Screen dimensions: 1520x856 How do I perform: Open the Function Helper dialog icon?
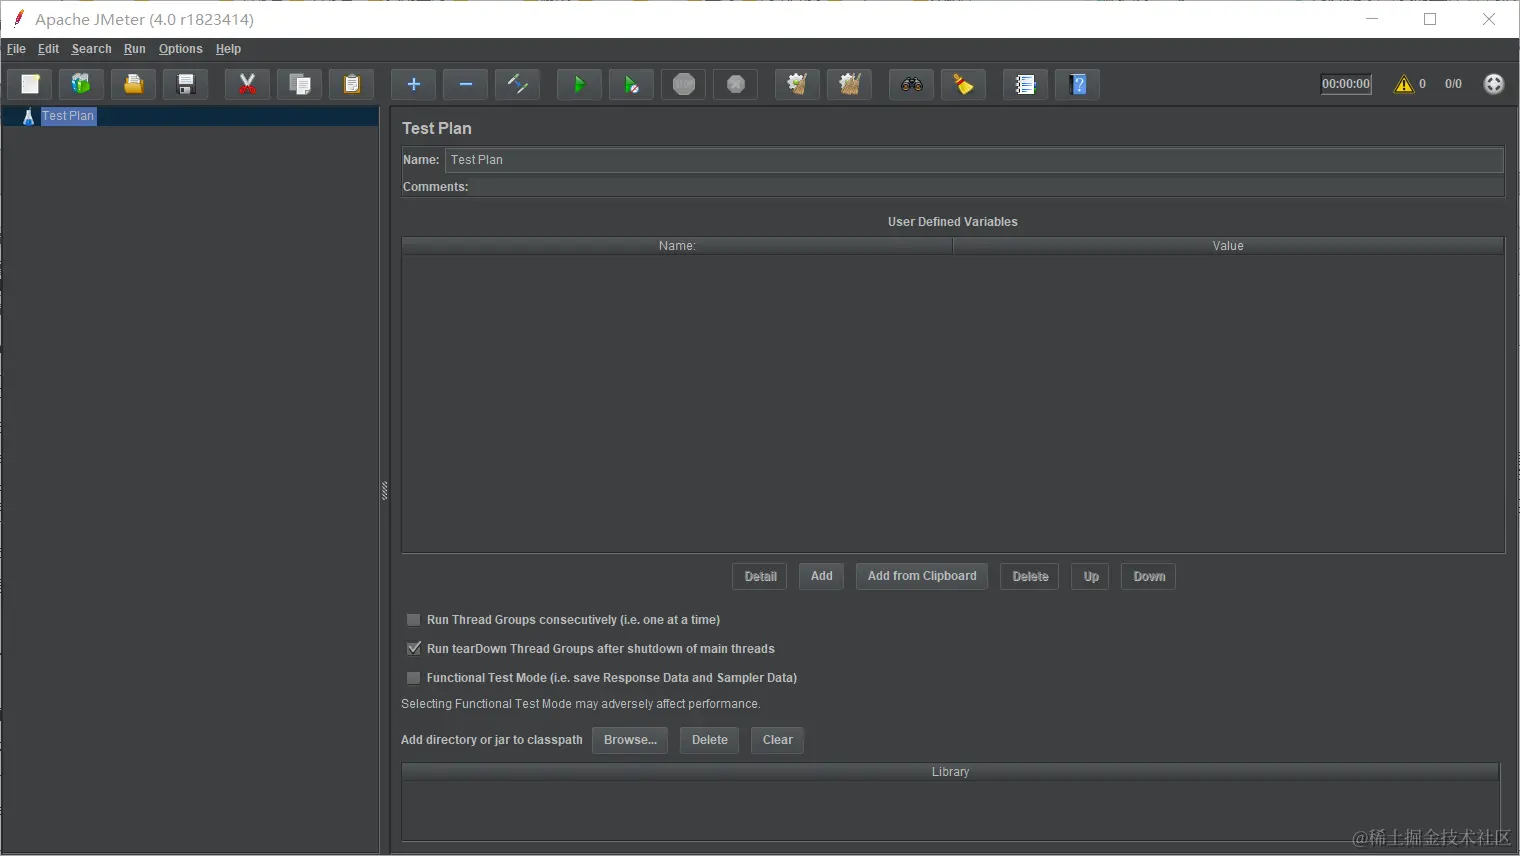[x=1025, y=85]
